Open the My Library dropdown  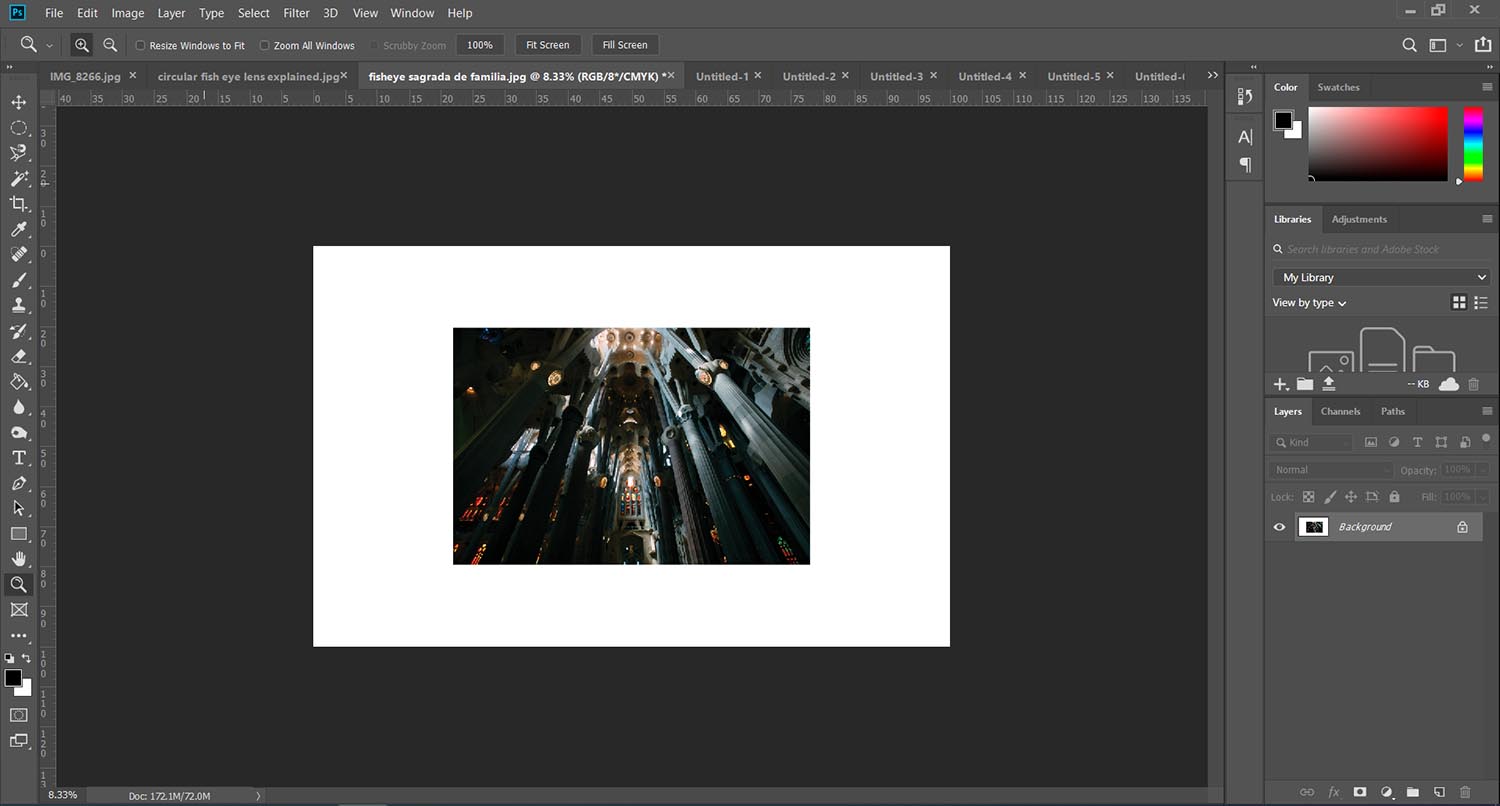pyautogui.click(x=1381, y=277)
